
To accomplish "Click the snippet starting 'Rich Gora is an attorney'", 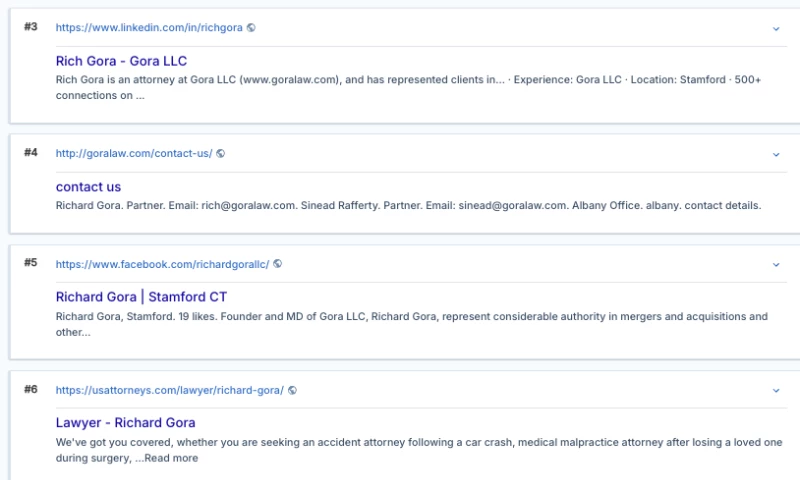I will point(408,87).
